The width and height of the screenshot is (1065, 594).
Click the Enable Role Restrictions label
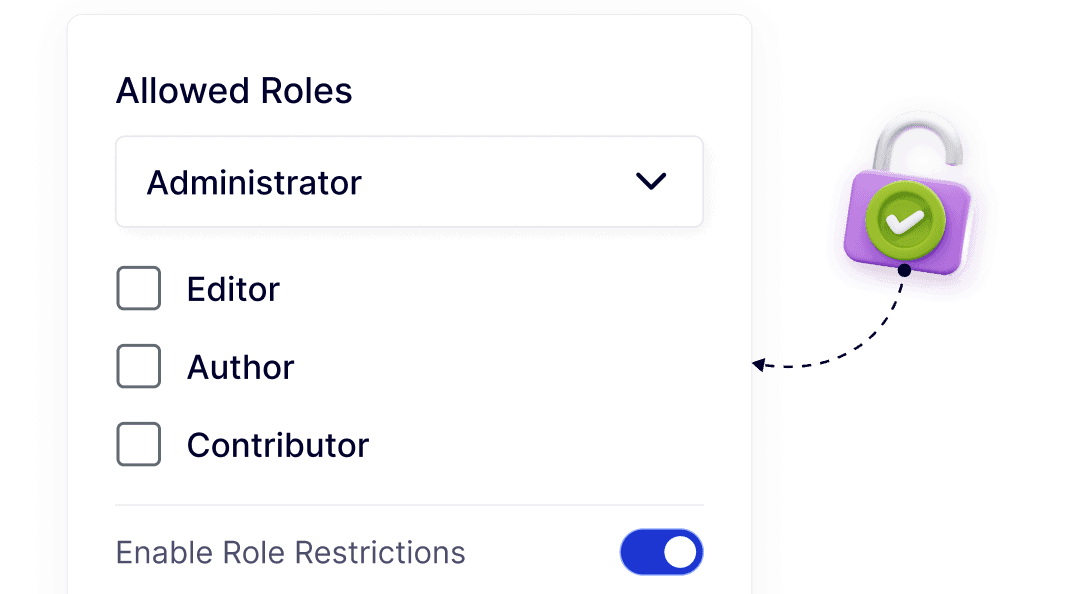point(291,553)
